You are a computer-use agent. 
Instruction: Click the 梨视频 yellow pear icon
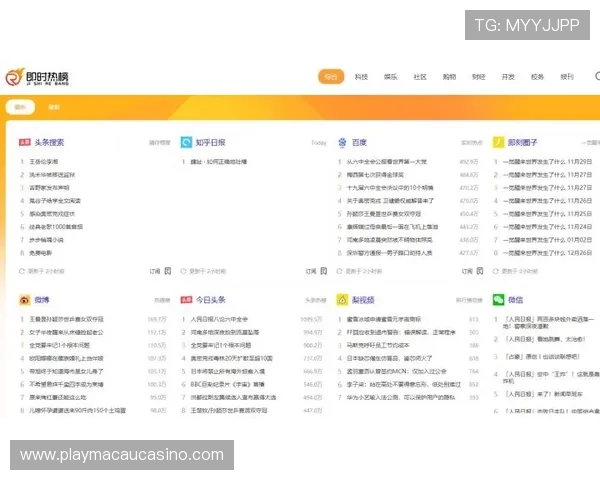coord(342,300)
